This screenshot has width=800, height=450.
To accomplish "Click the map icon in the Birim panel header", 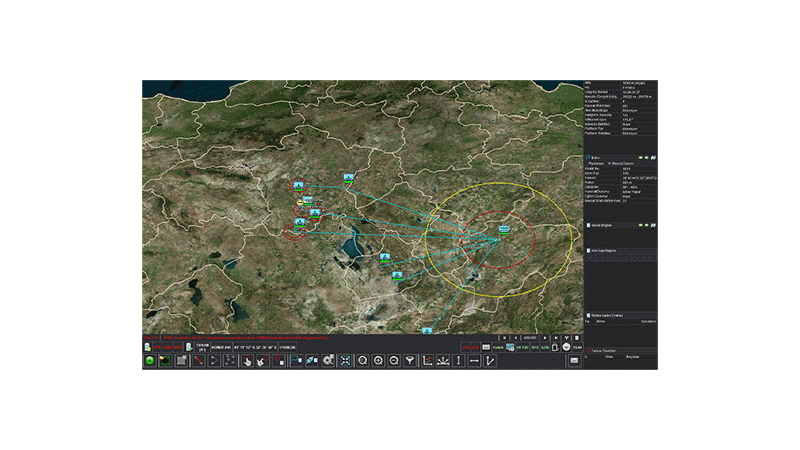I will coord(653,158).
